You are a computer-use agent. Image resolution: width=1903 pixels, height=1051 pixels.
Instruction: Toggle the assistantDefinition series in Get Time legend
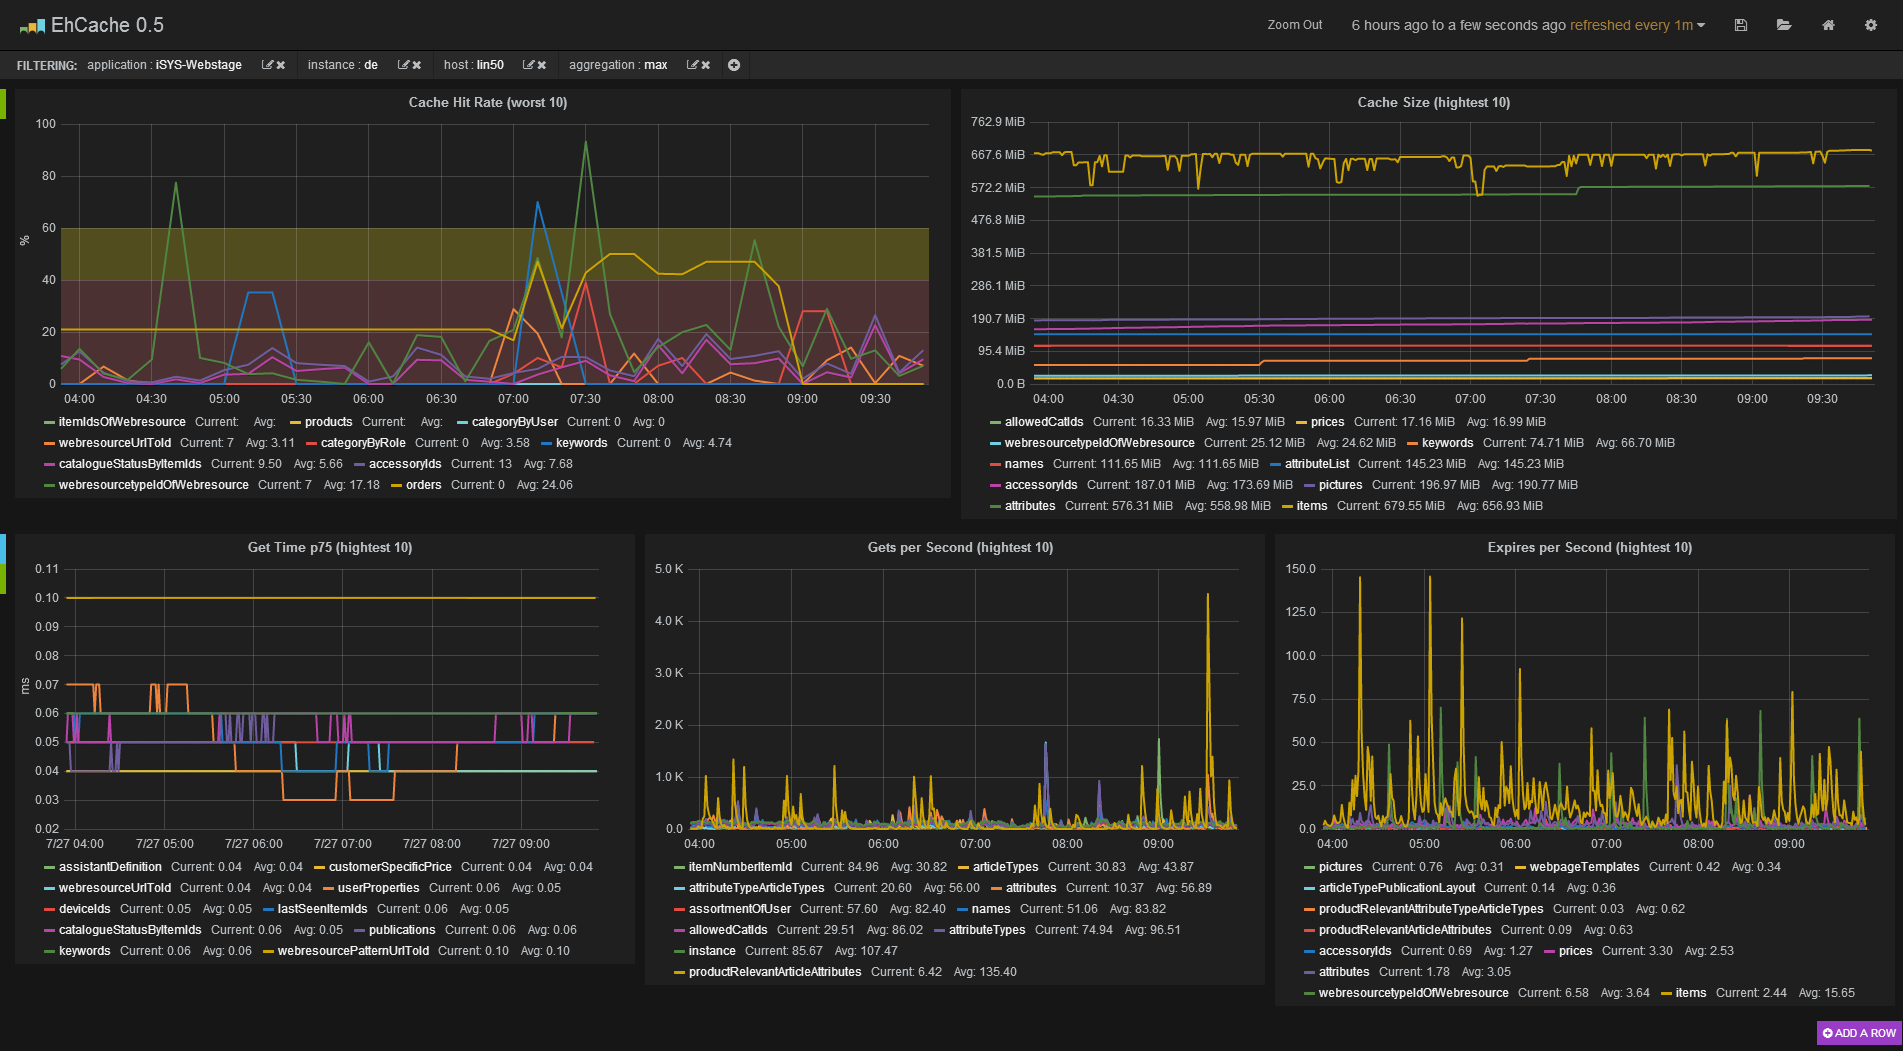(110, 867)
